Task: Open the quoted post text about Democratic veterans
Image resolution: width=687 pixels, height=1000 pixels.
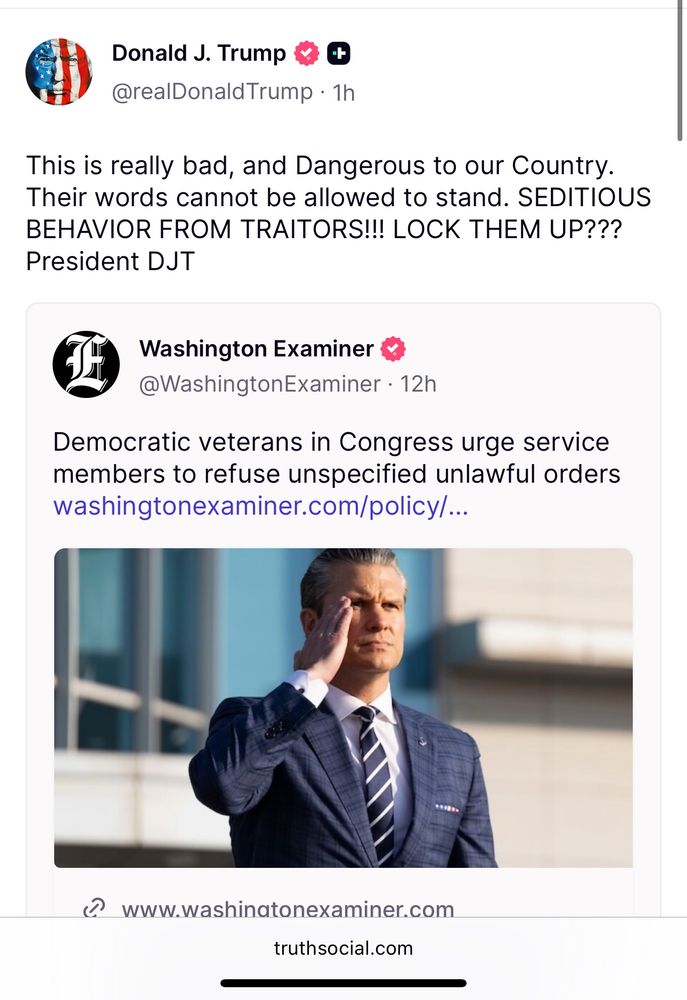Action: click(330, 457)
